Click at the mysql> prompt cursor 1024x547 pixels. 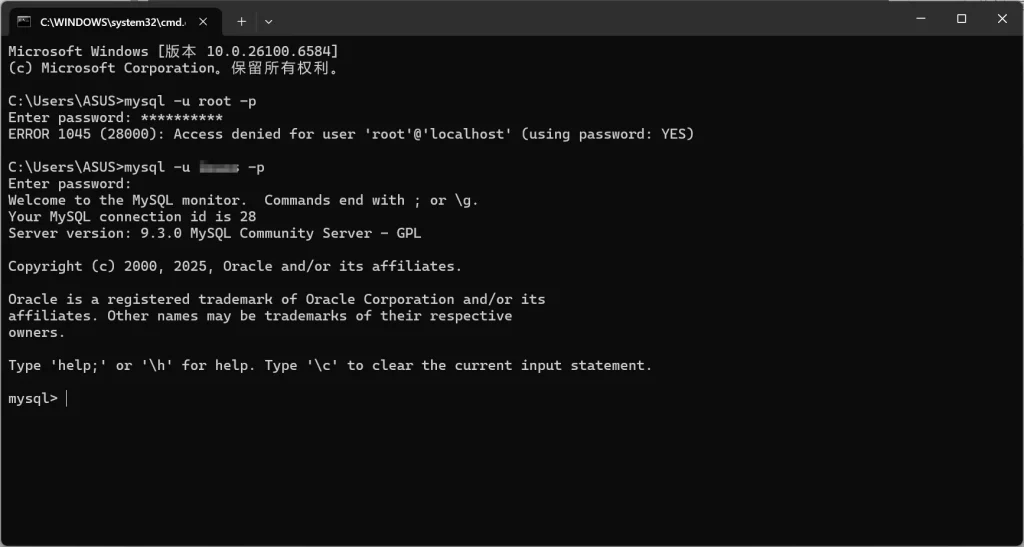(67, 398)
